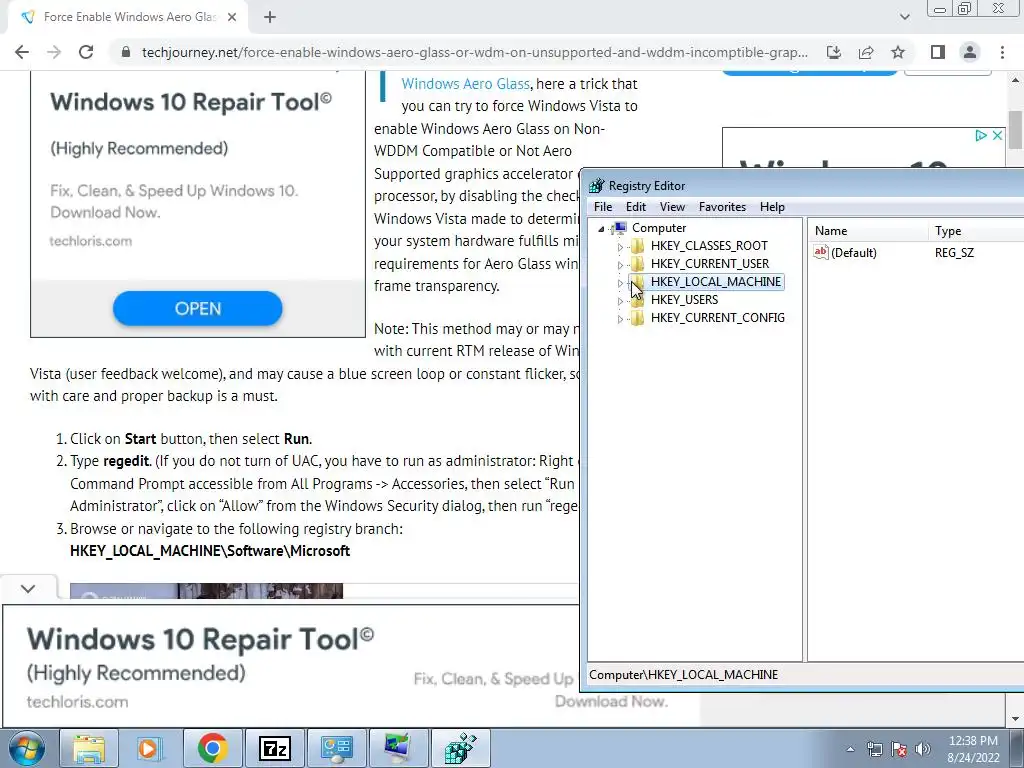Open the File menu in Registry Editor

[603, 207]
